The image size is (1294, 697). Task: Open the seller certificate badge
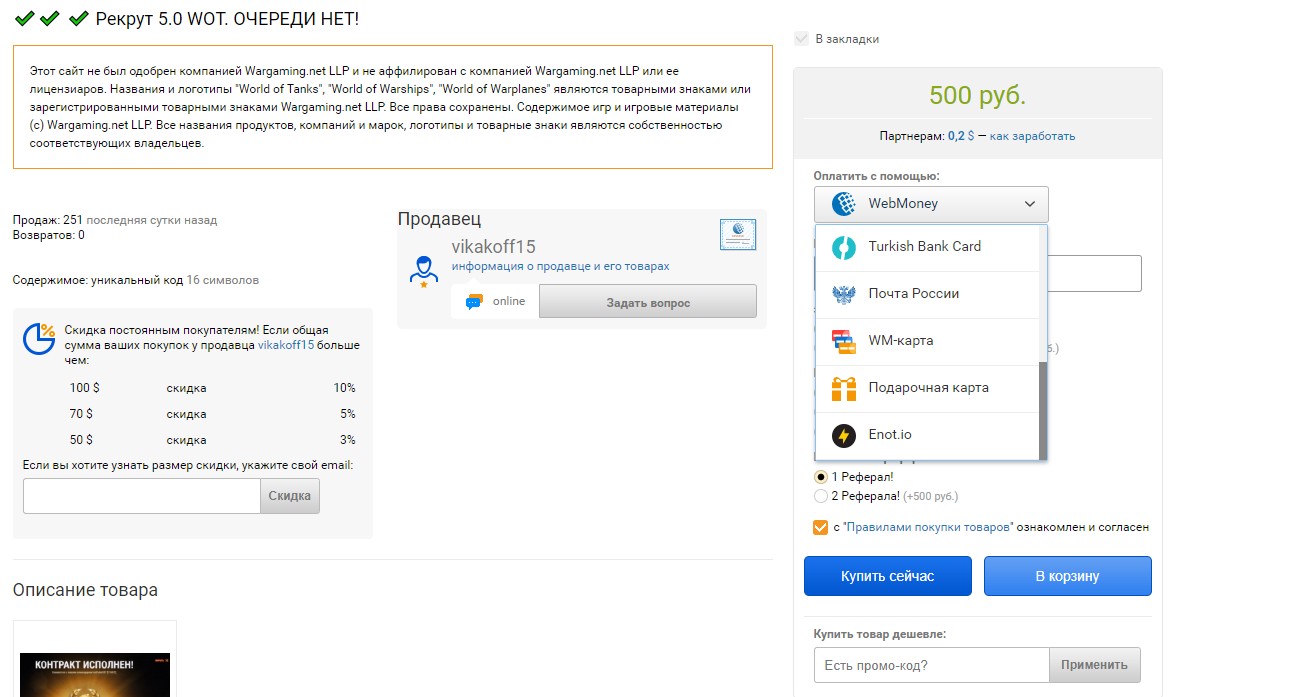tap(738, 235)
